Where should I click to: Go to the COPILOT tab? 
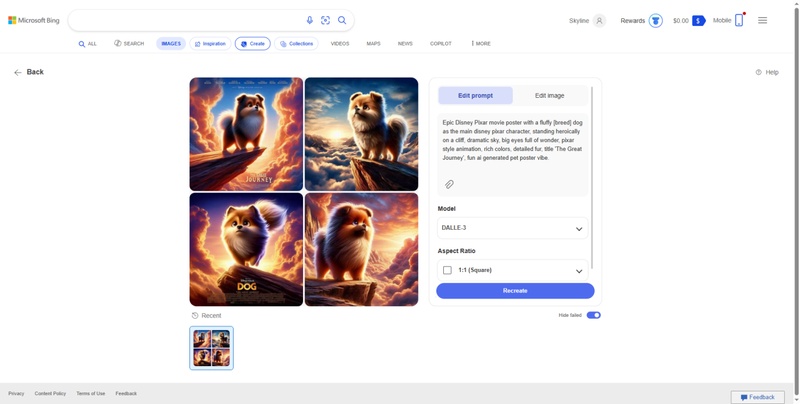[441, 44]
